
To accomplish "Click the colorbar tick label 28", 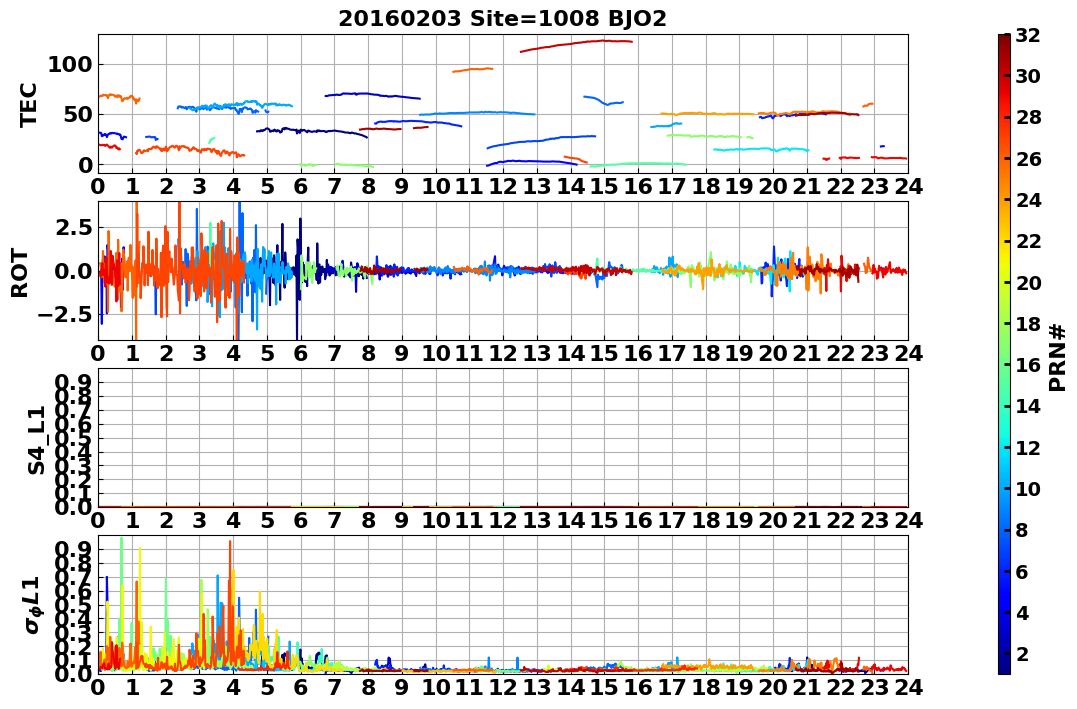I will click(1028, 117).
